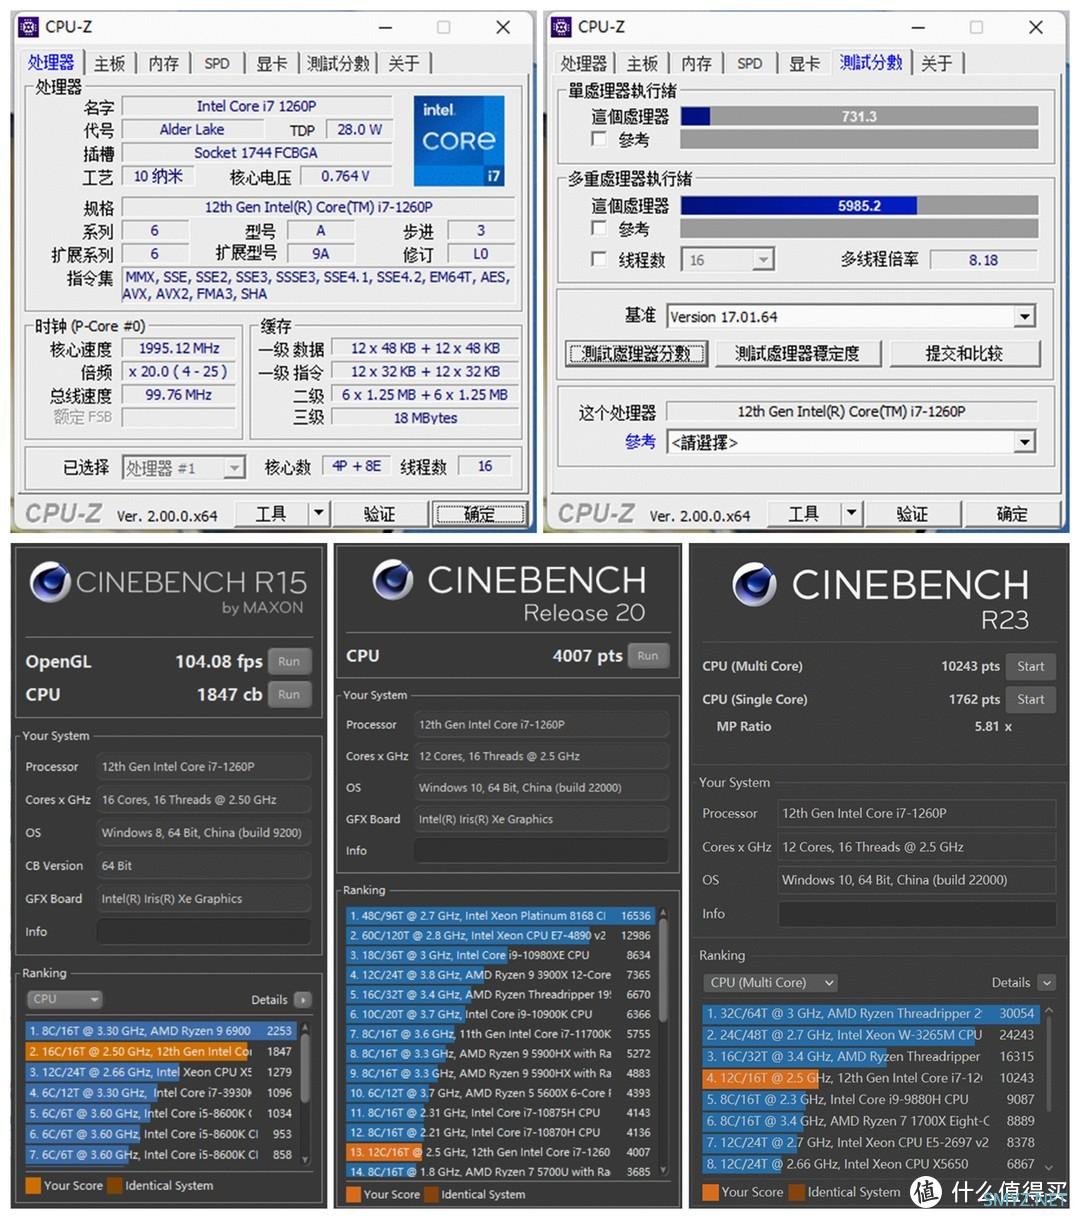This screenshot has height=1219, width=1080.
Task: Click the Intel Core i7 logo badge
Action: pos(459,141)
